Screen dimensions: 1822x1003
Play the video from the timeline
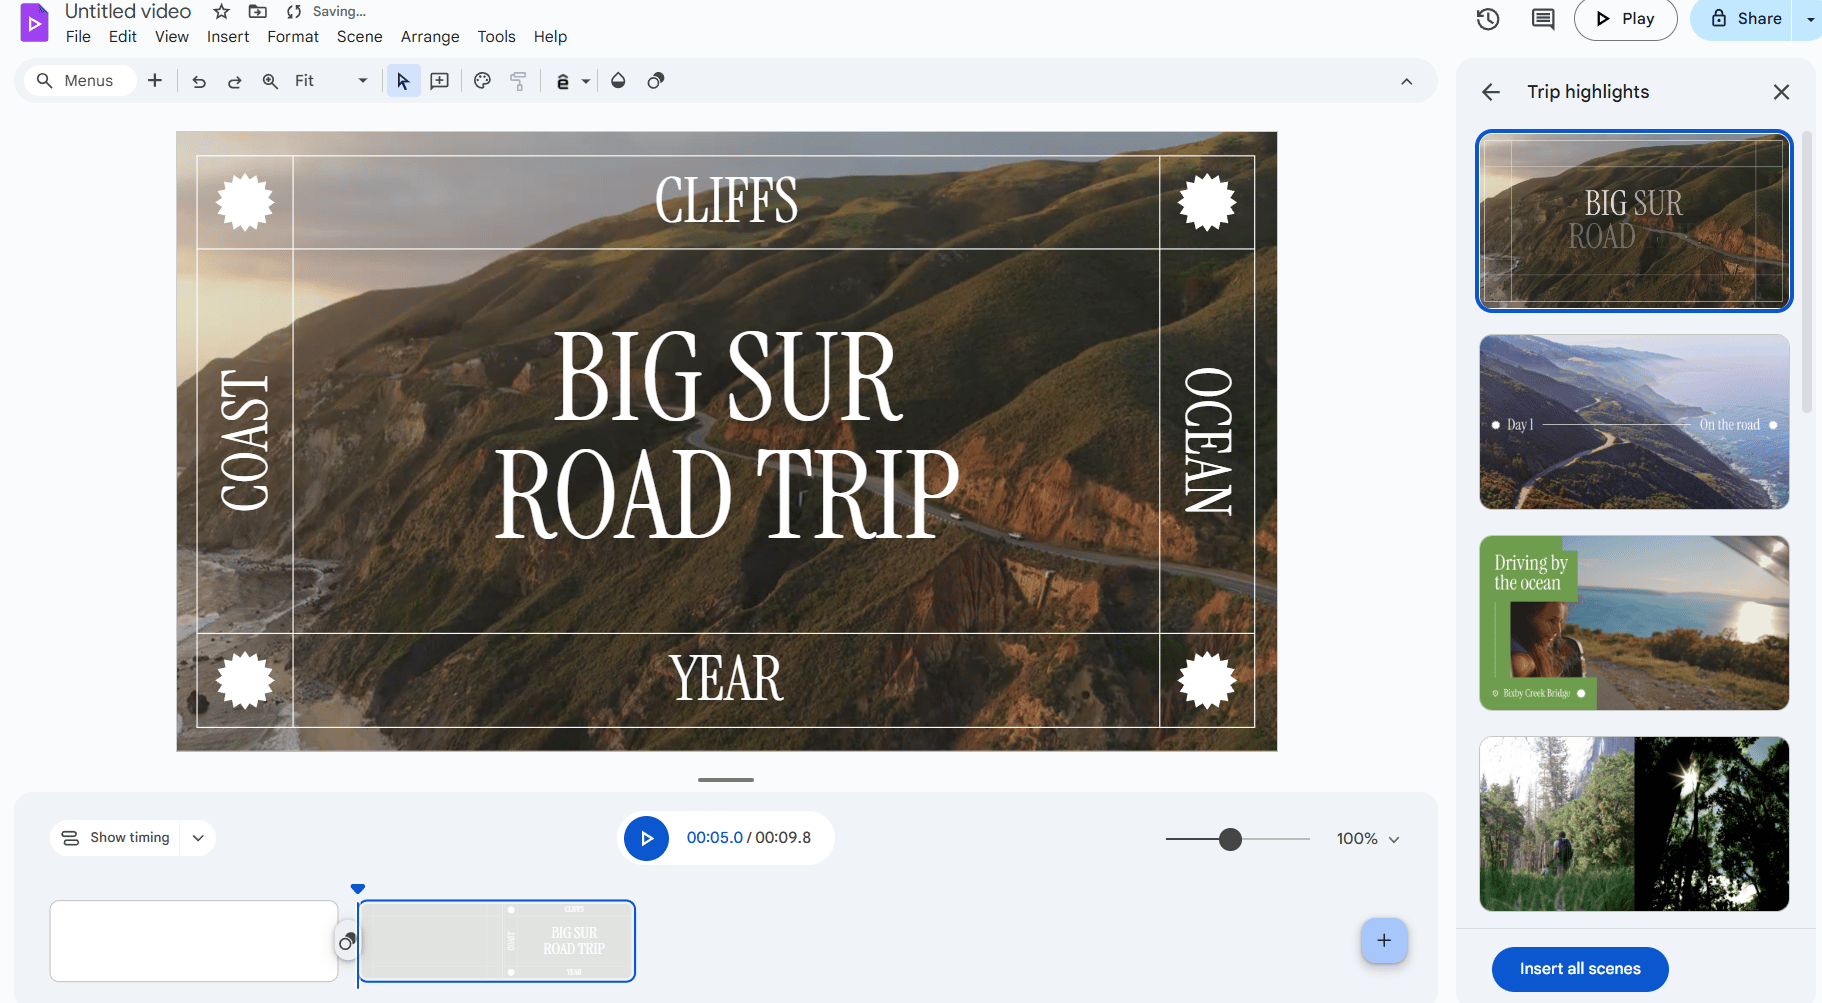(x=647, y=838)
